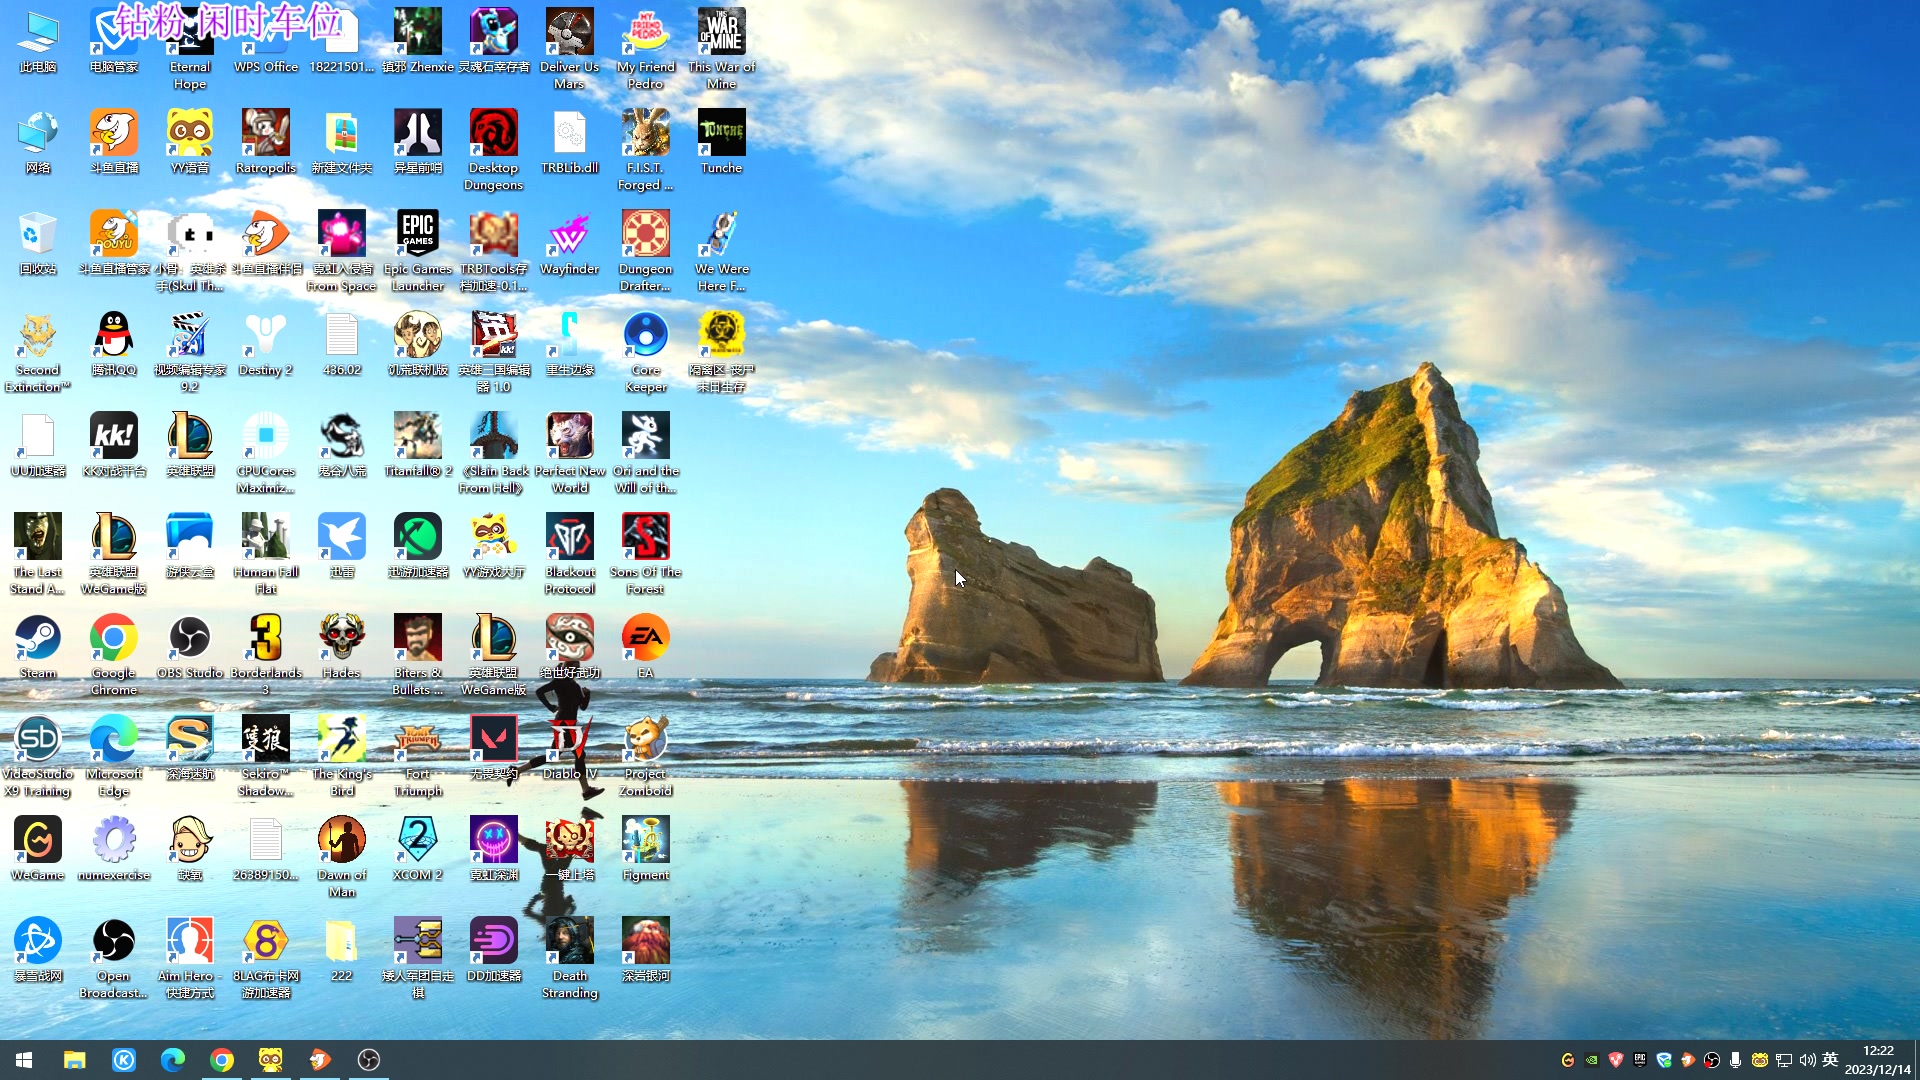Select the Tunche game icon
The height and width of the screenshot is (1080, 1920).
pos(722,142)
